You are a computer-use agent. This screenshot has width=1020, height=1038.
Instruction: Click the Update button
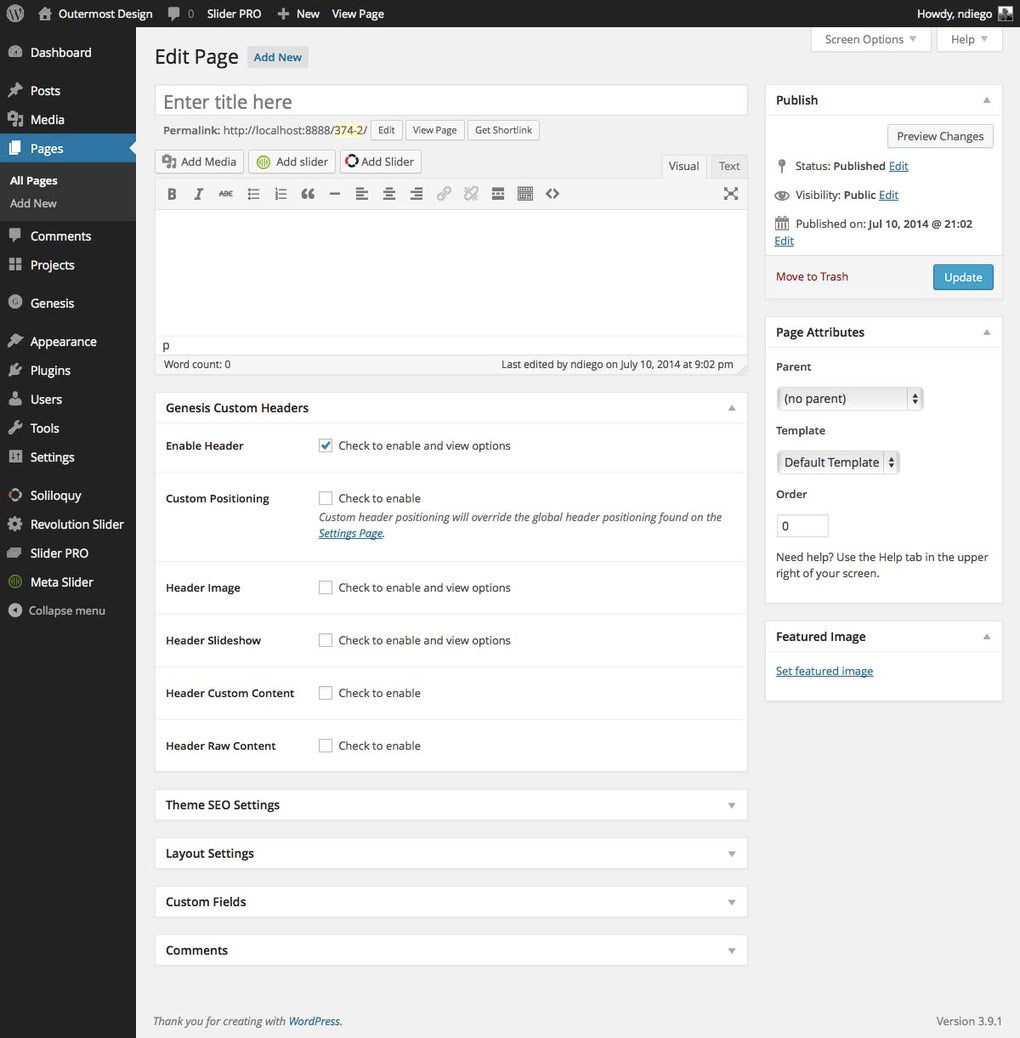point(962,277)
